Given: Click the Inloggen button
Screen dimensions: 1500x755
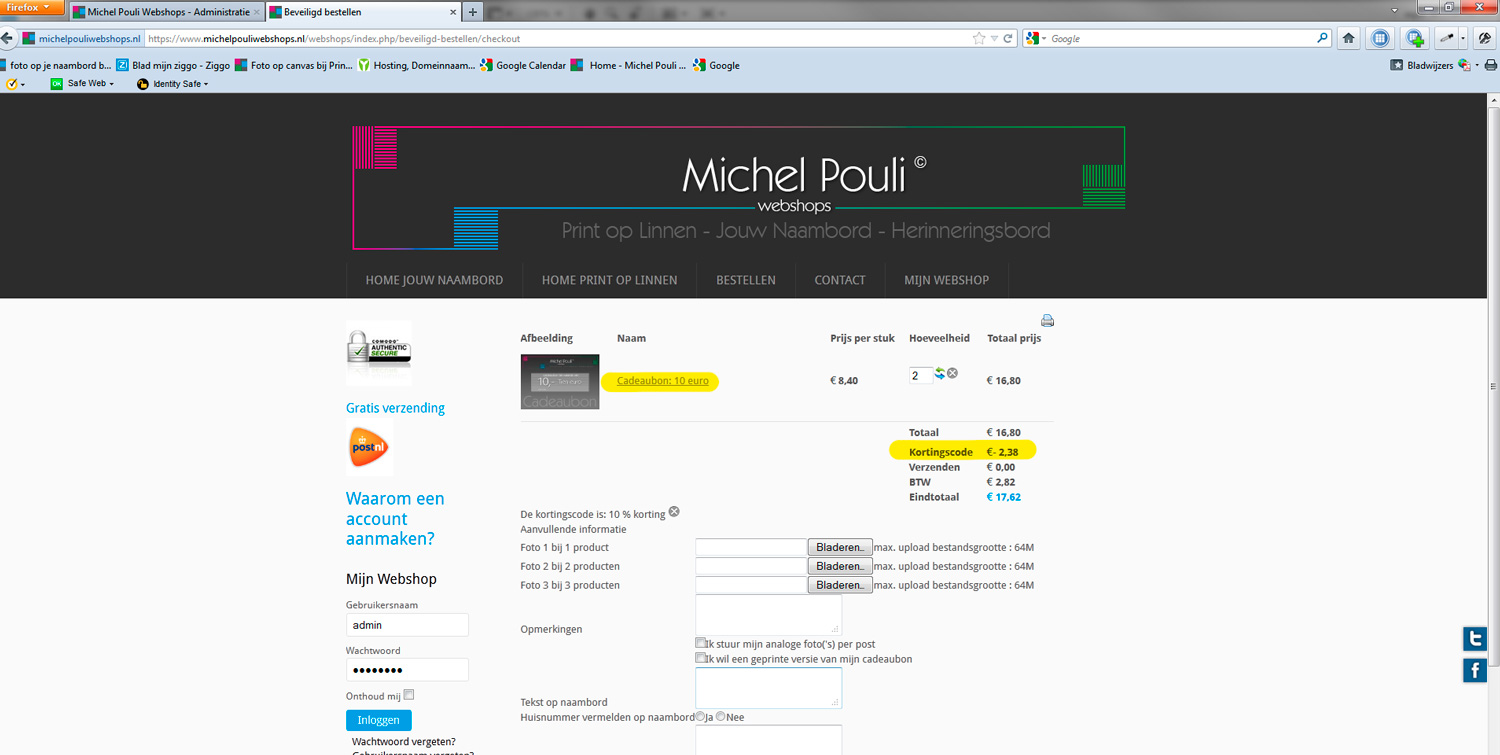Looking at the screenshot, I should pos(379,720).
